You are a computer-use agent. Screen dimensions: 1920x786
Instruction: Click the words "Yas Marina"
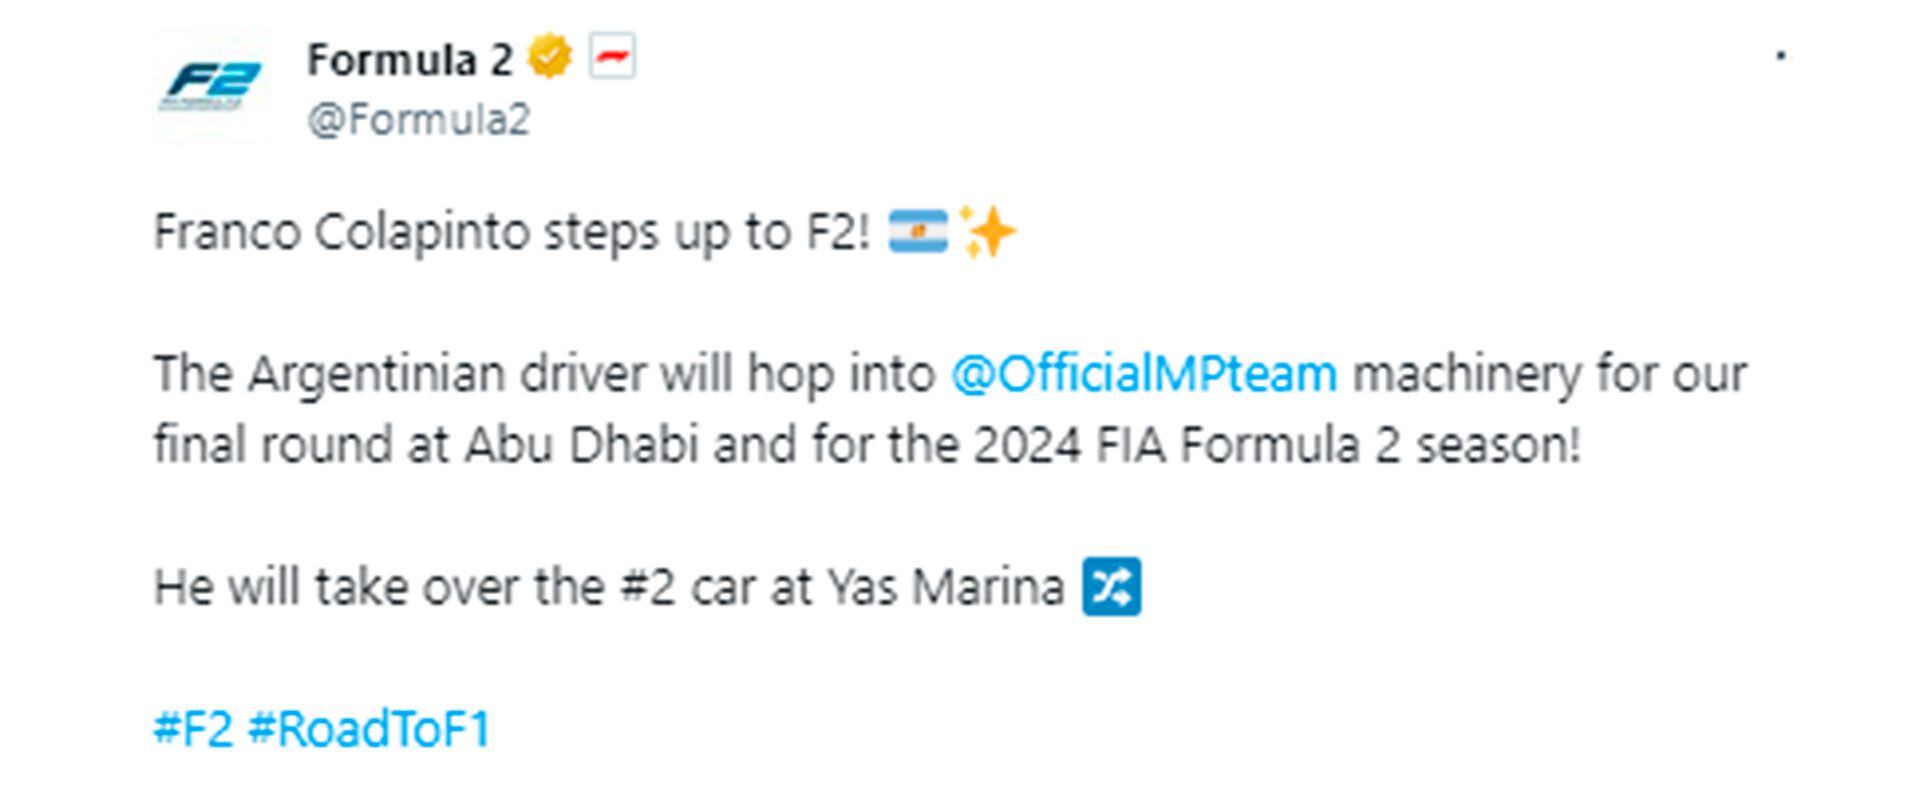[945, 587]
